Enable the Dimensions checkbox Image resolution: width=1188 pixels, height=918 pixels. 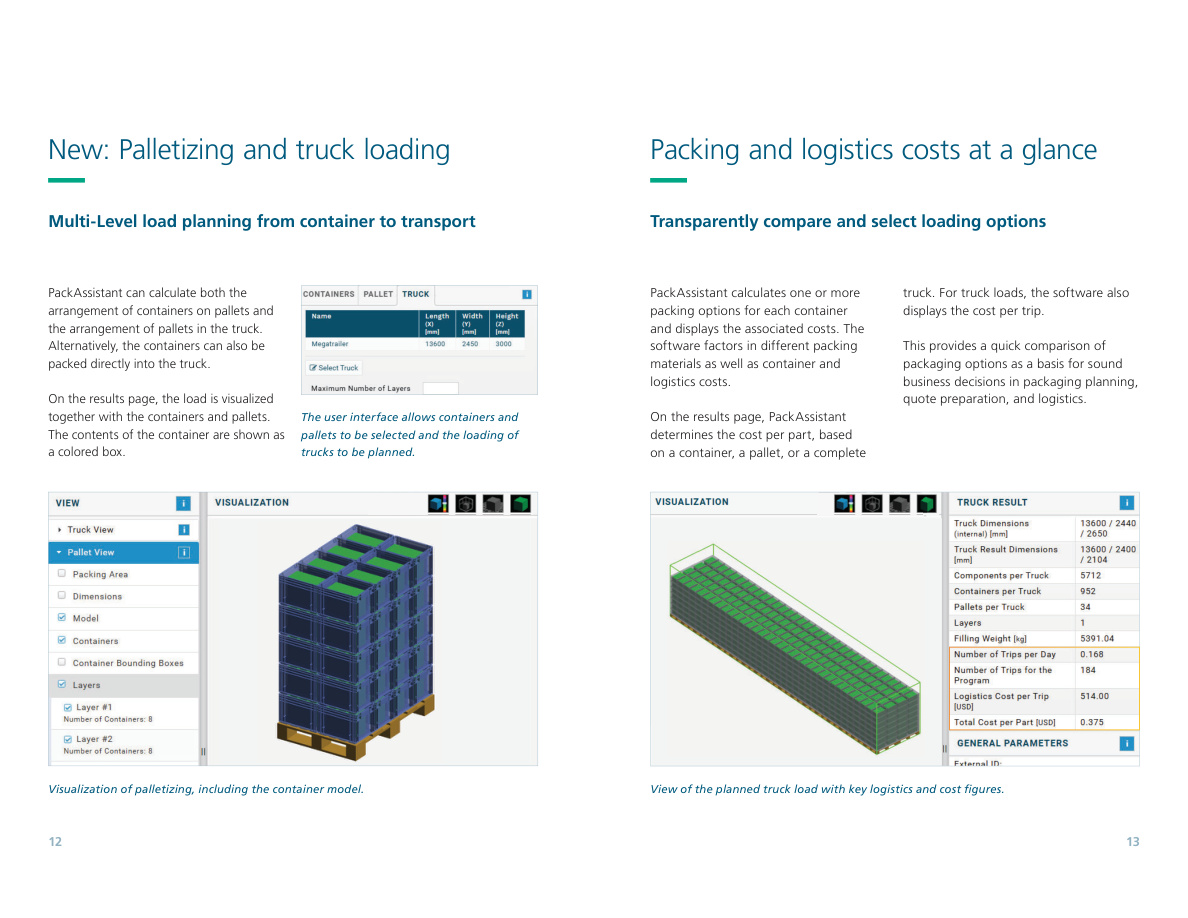pyautogui.click(x=62, y=595)
